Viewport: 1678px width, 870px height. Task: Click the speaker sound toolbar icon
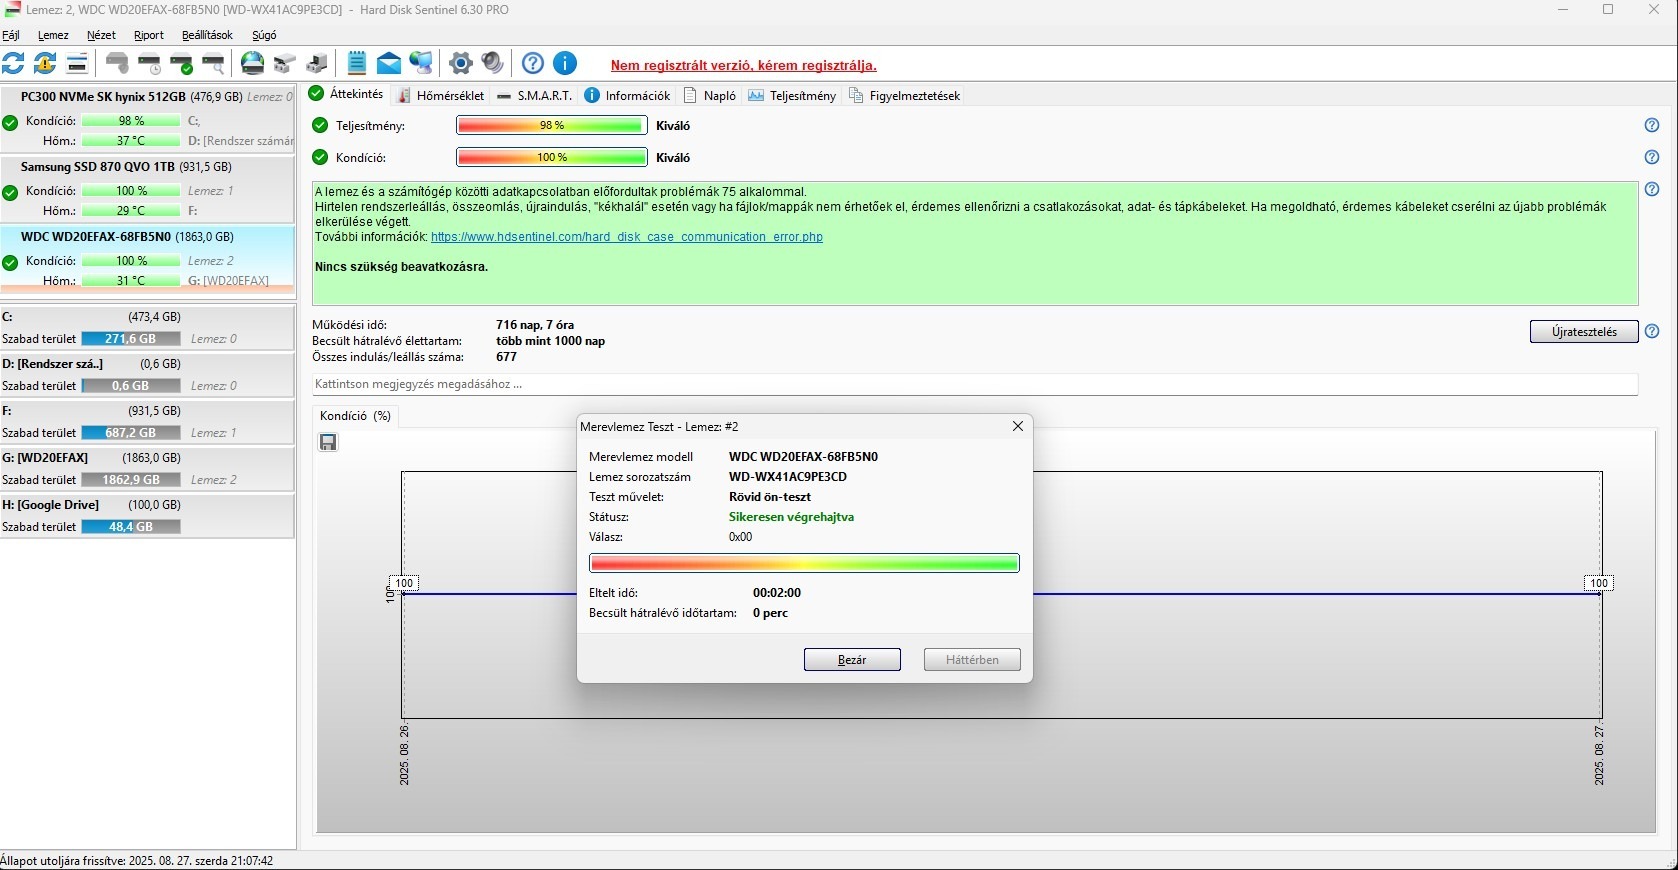(493, 63)
